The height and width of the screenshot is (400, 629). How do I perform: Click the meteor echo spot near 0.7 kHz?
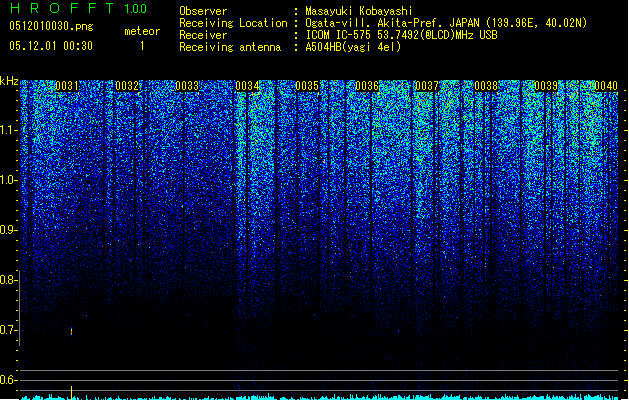[71, 332]
